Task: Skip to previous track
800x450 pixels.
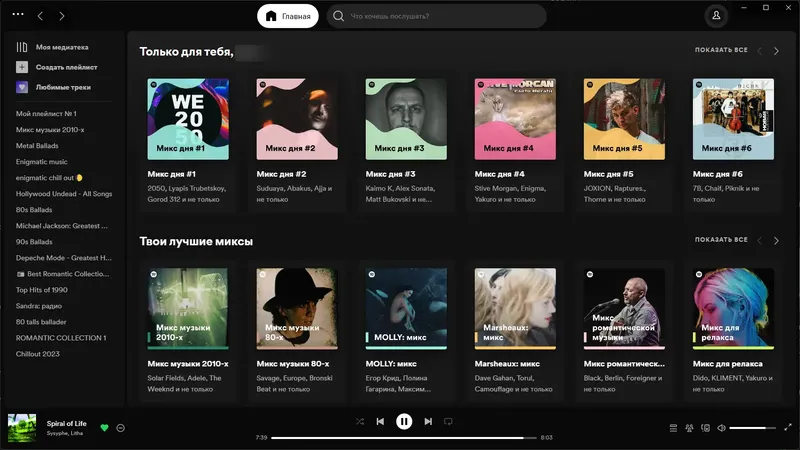Action: (x=380, y=421)
